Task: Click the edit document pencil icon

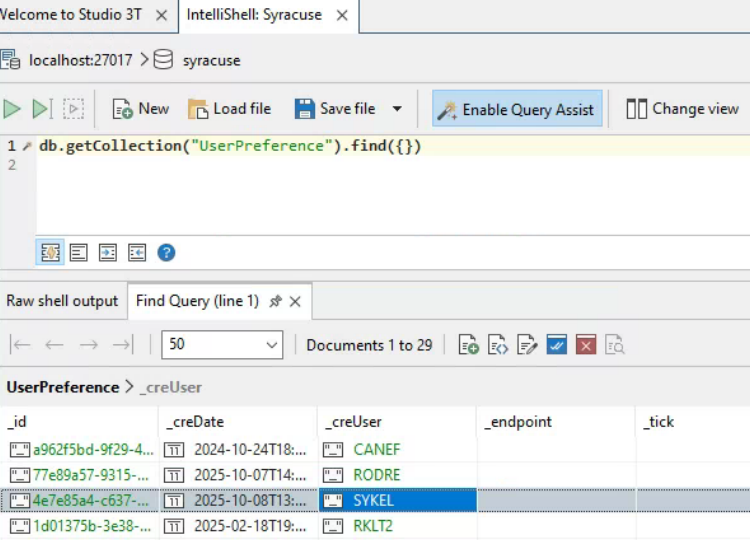Action: click(527, 345)
